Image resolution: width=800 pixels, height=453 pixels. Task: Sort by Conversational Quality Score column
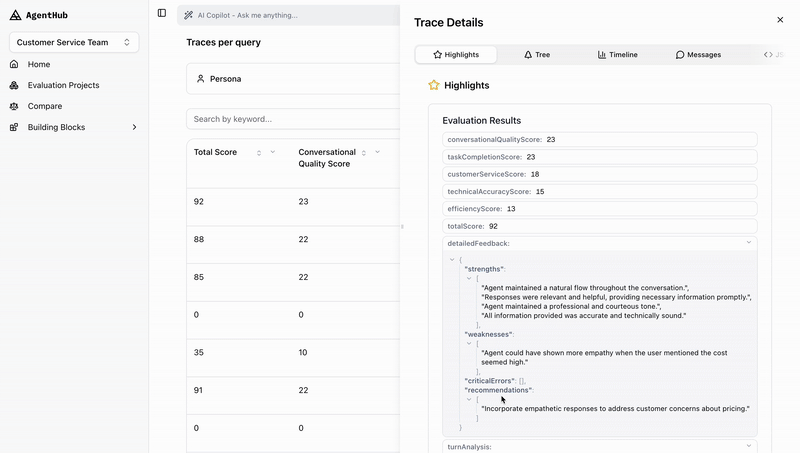point(364,153)
